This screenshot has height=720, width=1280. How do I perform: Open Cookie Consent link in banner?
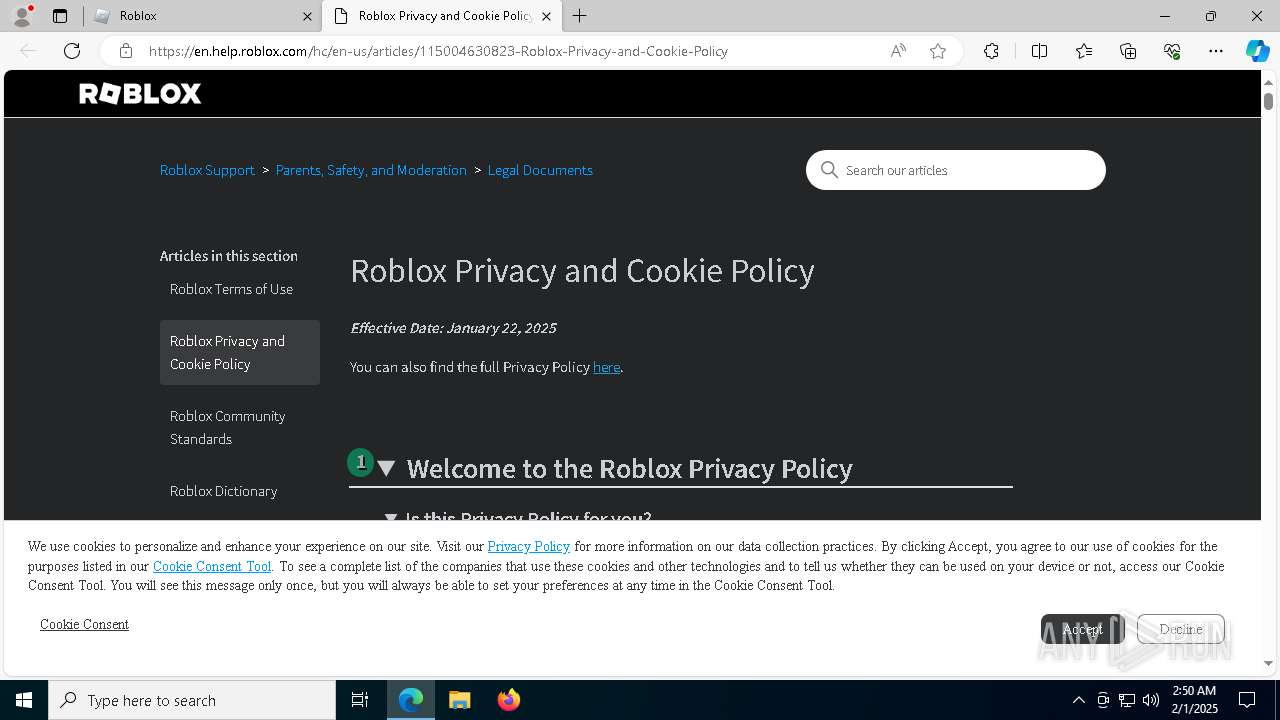coord(84,624)
